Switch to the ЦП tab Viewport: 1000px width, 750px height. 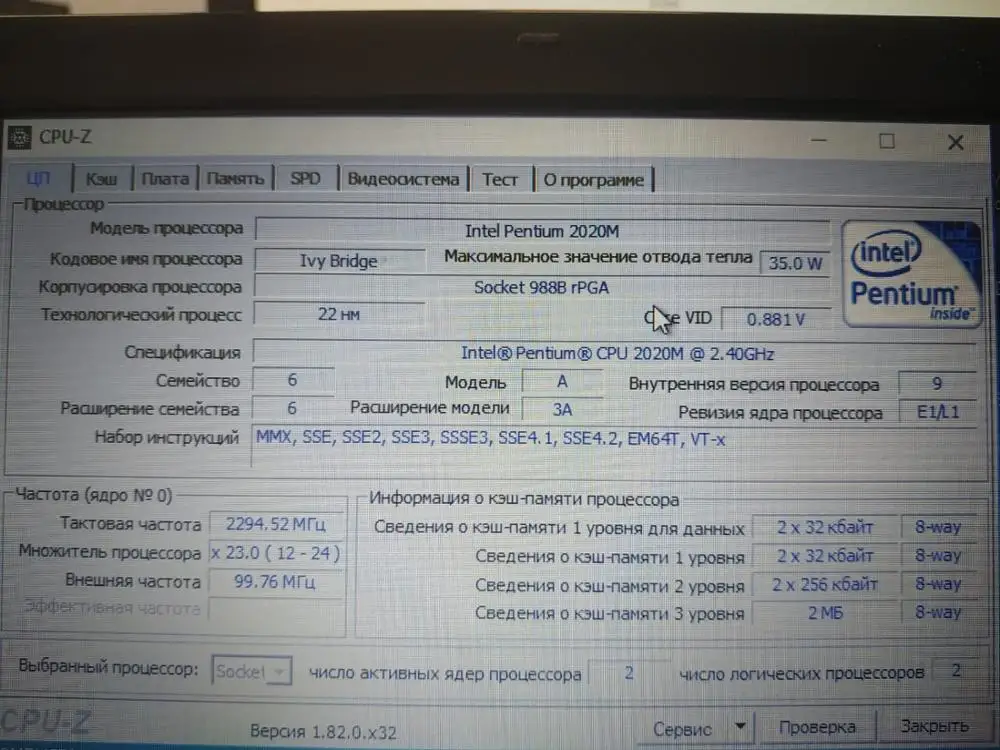pos(38,178)
